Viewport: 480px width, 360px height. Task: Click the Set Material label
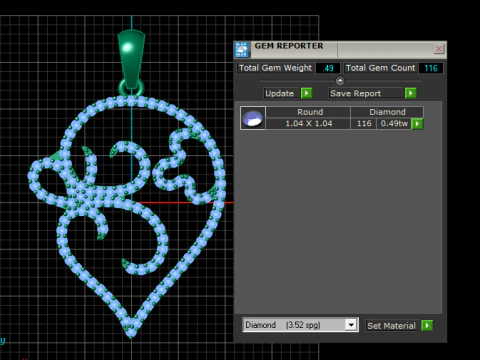(392, 326)
